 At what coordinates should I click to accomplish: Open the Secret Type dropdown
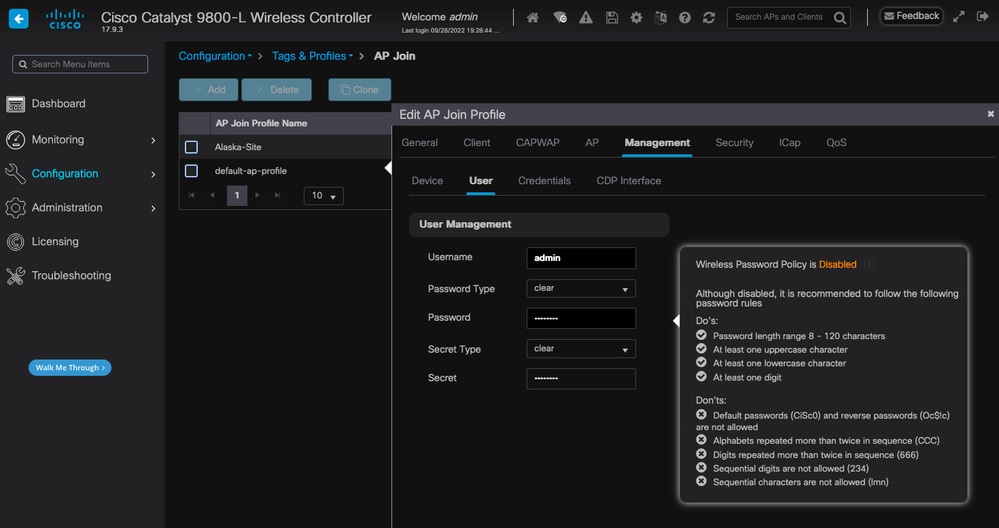pyautogui.click(x=581, y=349)
